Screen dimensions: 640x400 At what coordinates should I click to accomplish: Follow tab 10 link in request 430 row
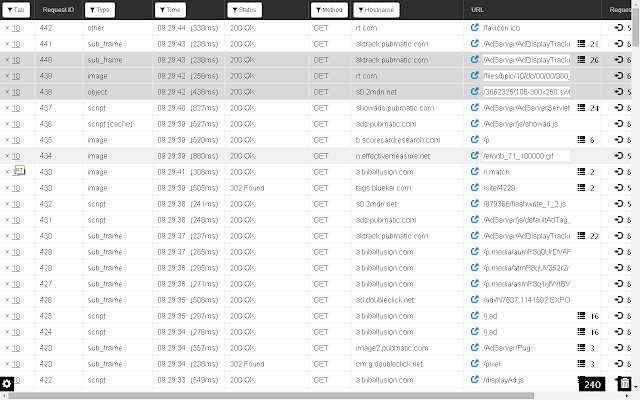click(x=16, y=236)
